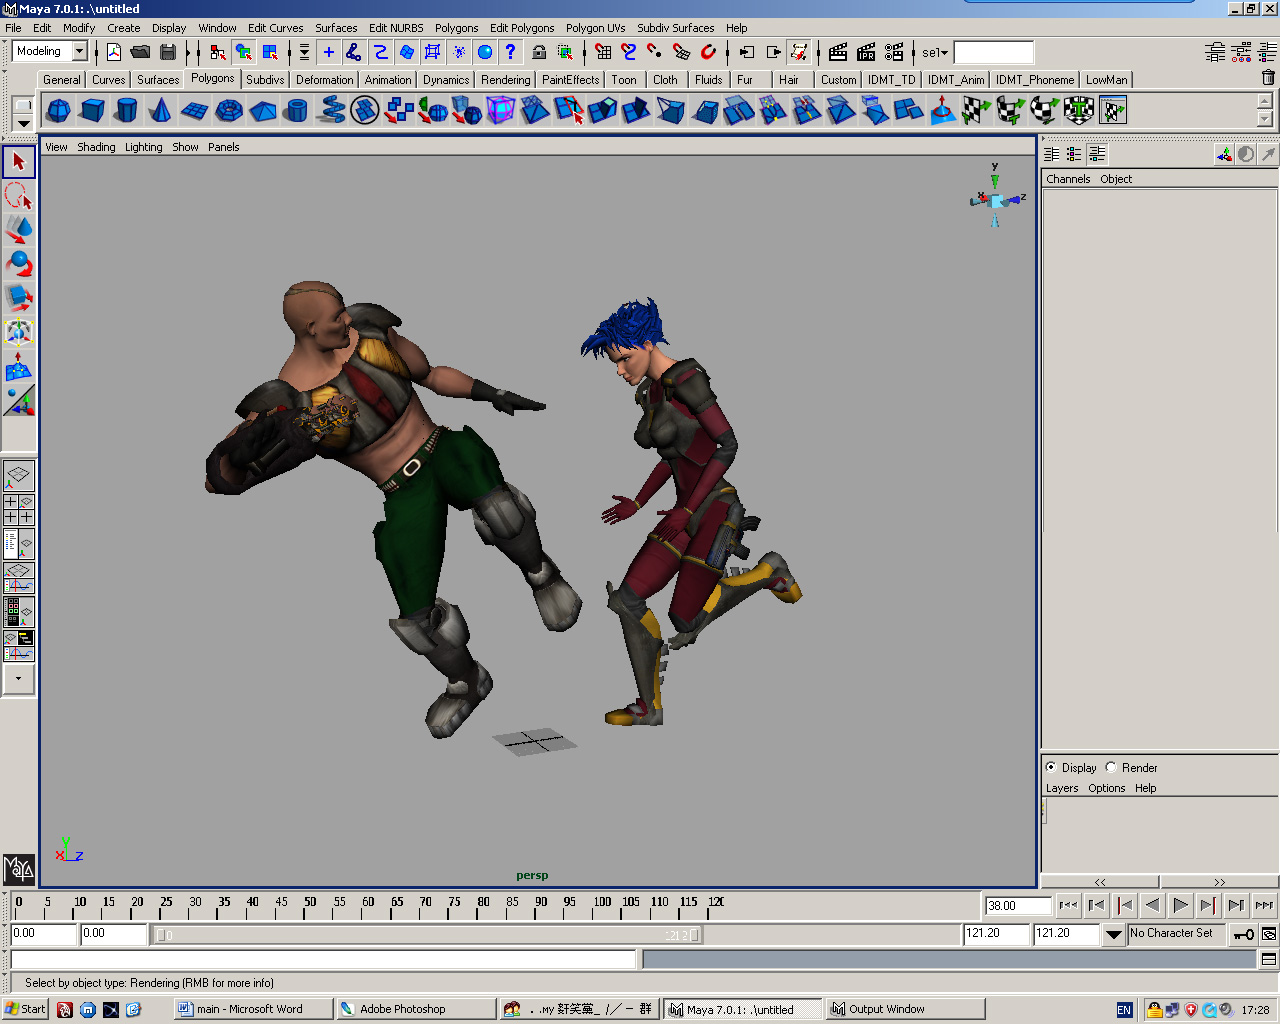Screen dimensions: 1280x1024
Task: Select the Render radio button
Action: tap(1110, 767)
